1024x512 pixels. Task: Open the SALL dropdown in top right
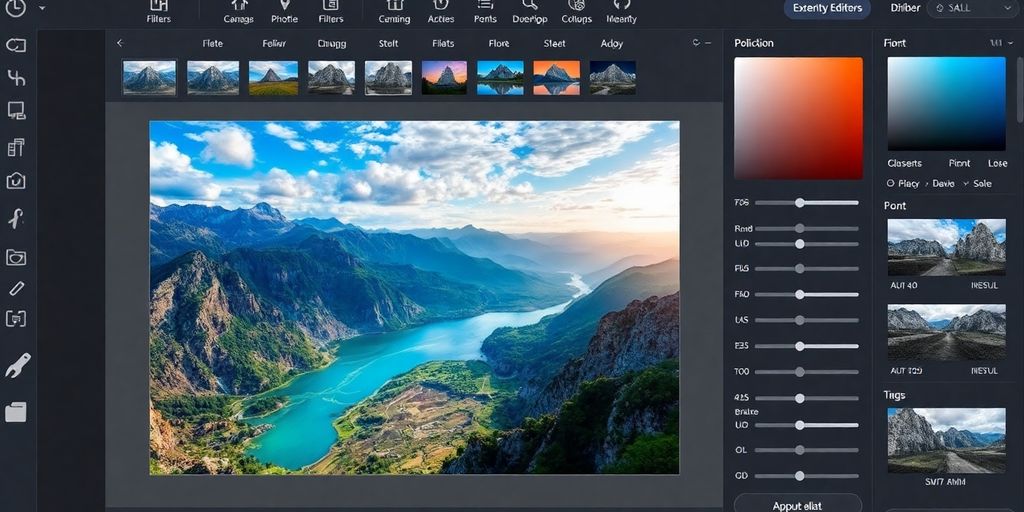[x=973, y=8]
